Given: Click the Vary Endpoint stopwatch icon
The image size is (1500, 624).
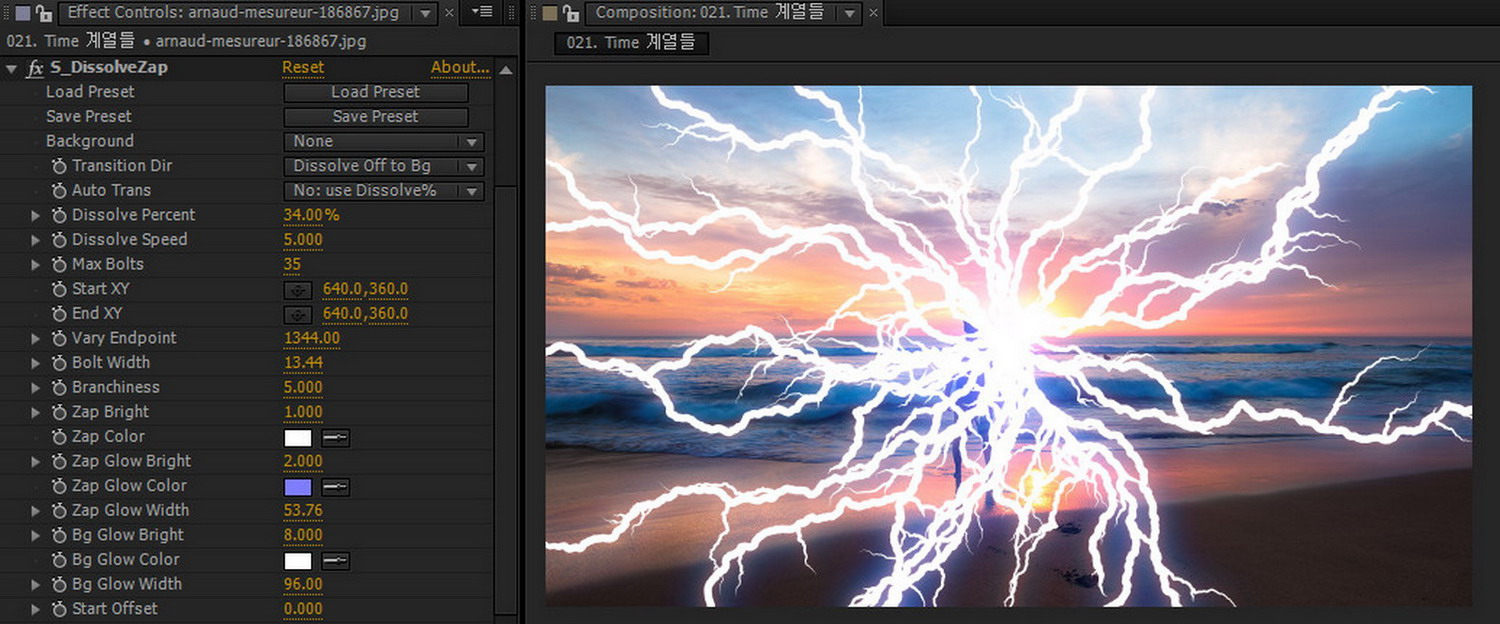Looking at the screenshot, I should 59,338.
